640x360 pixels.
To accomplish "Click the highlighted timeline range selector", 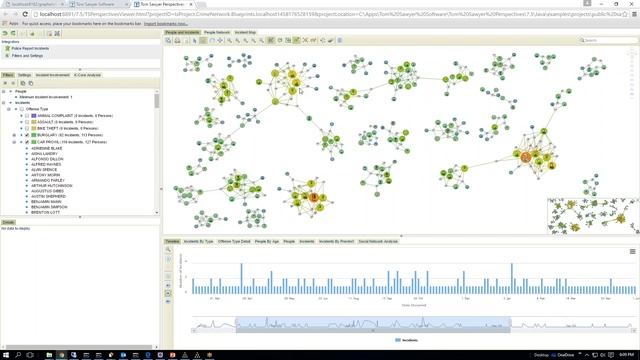I will coord(373,322).
